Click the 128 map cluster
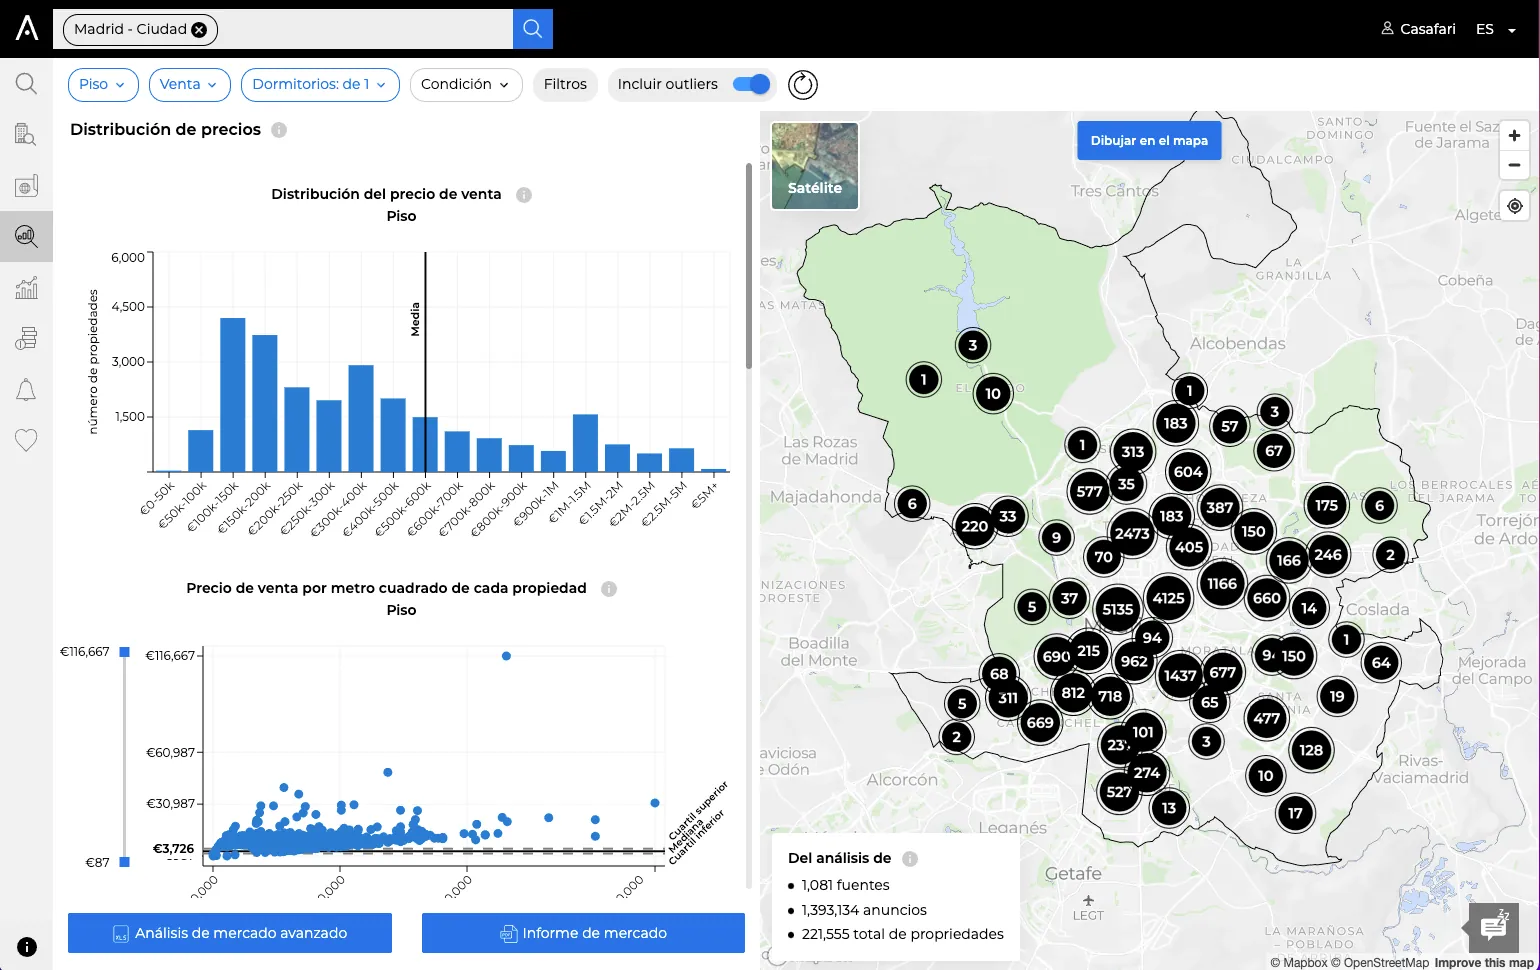Image resolution: width=1540 pixels, height=970 pixels. coord(1311,750)
